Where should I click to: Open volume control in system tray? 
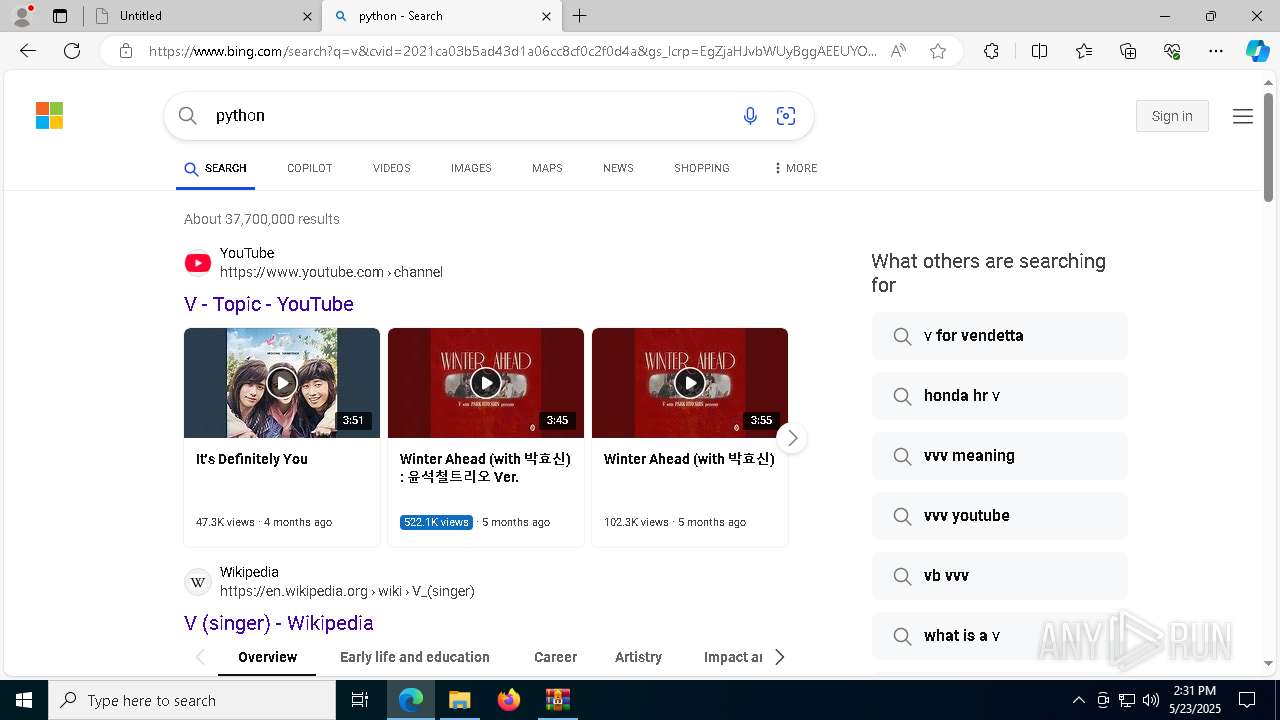pos(1151,700)
